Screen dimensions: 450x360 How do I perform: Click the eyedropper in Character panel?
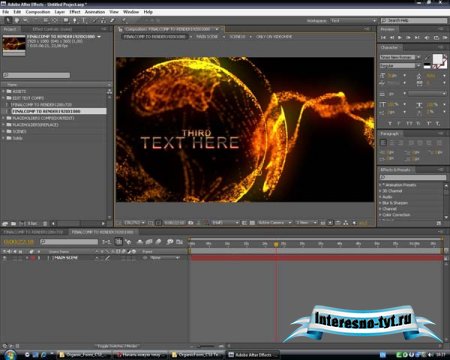pyautogui.click(x=427, y=58)
